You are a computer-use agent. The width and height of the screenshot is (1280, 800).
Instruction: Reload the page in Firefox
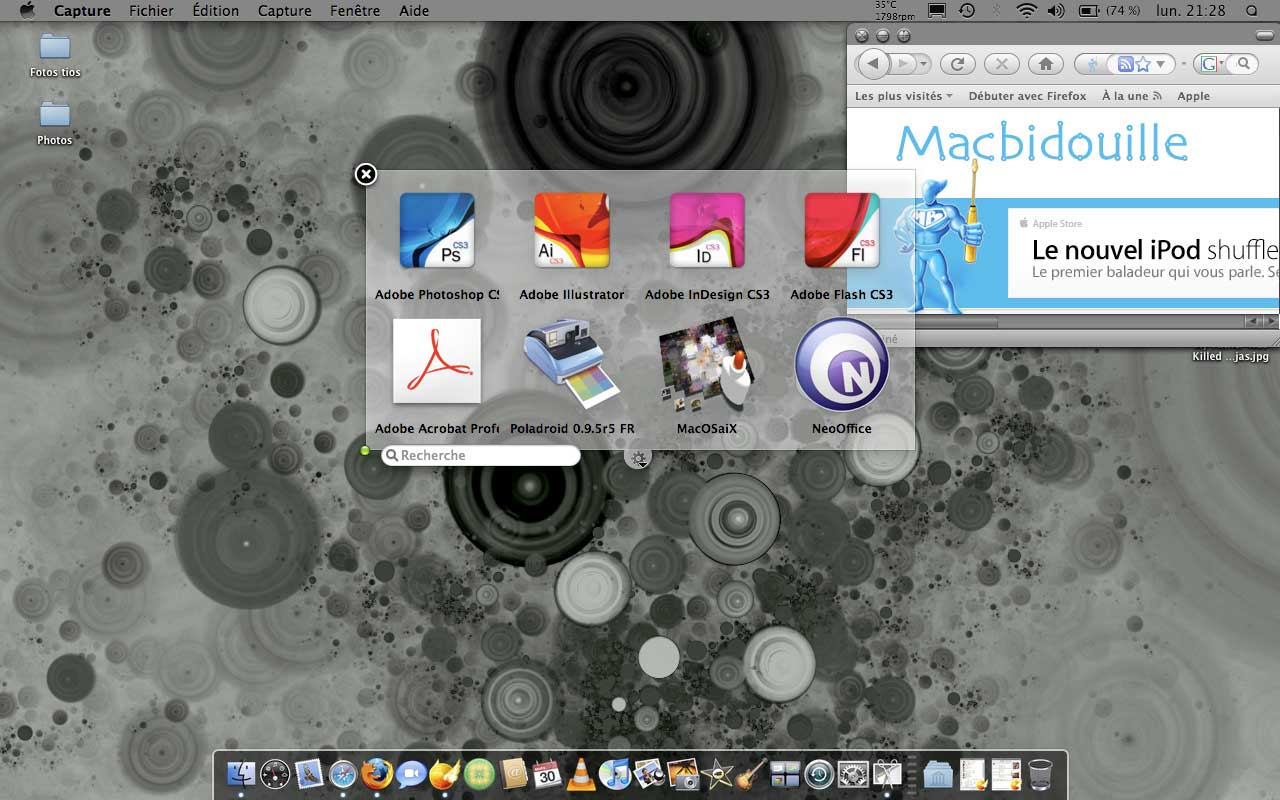957,63
